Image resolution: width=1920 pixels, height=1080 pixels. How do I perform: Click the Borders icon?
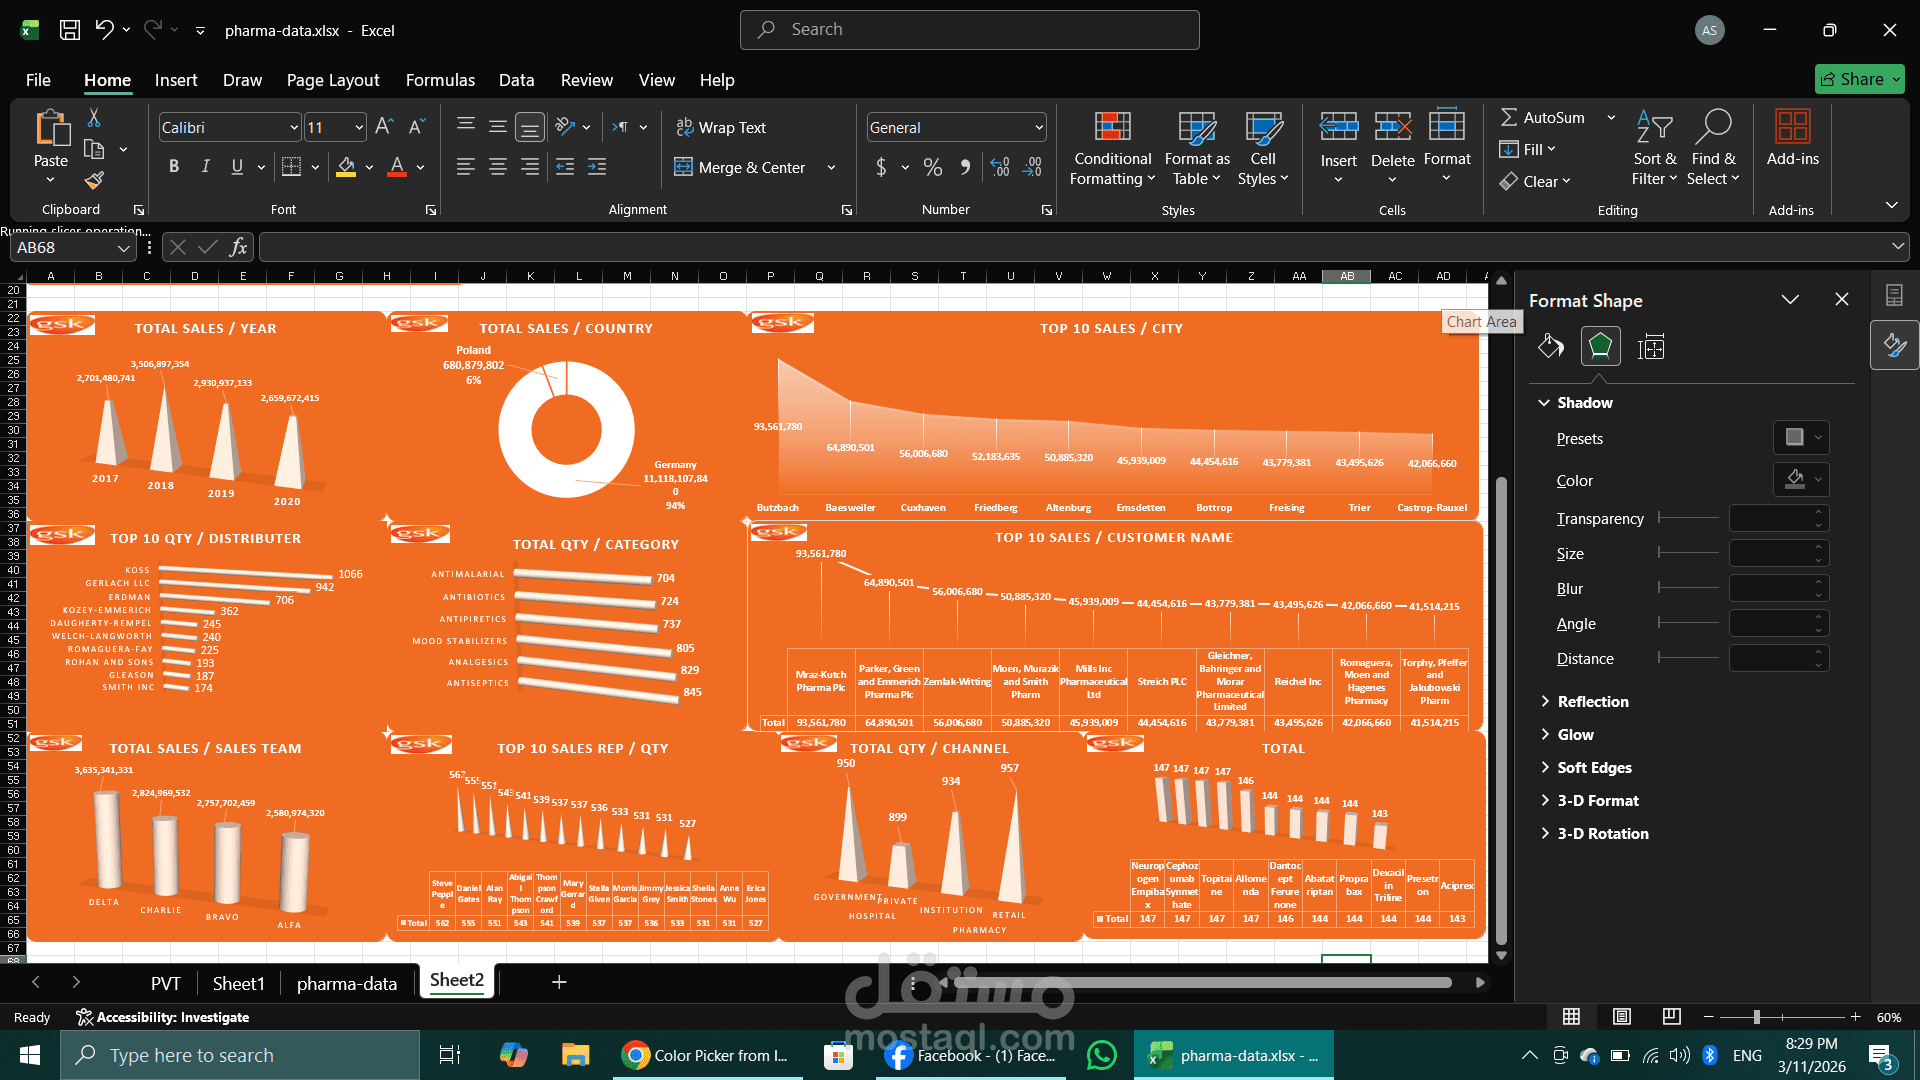291,167
